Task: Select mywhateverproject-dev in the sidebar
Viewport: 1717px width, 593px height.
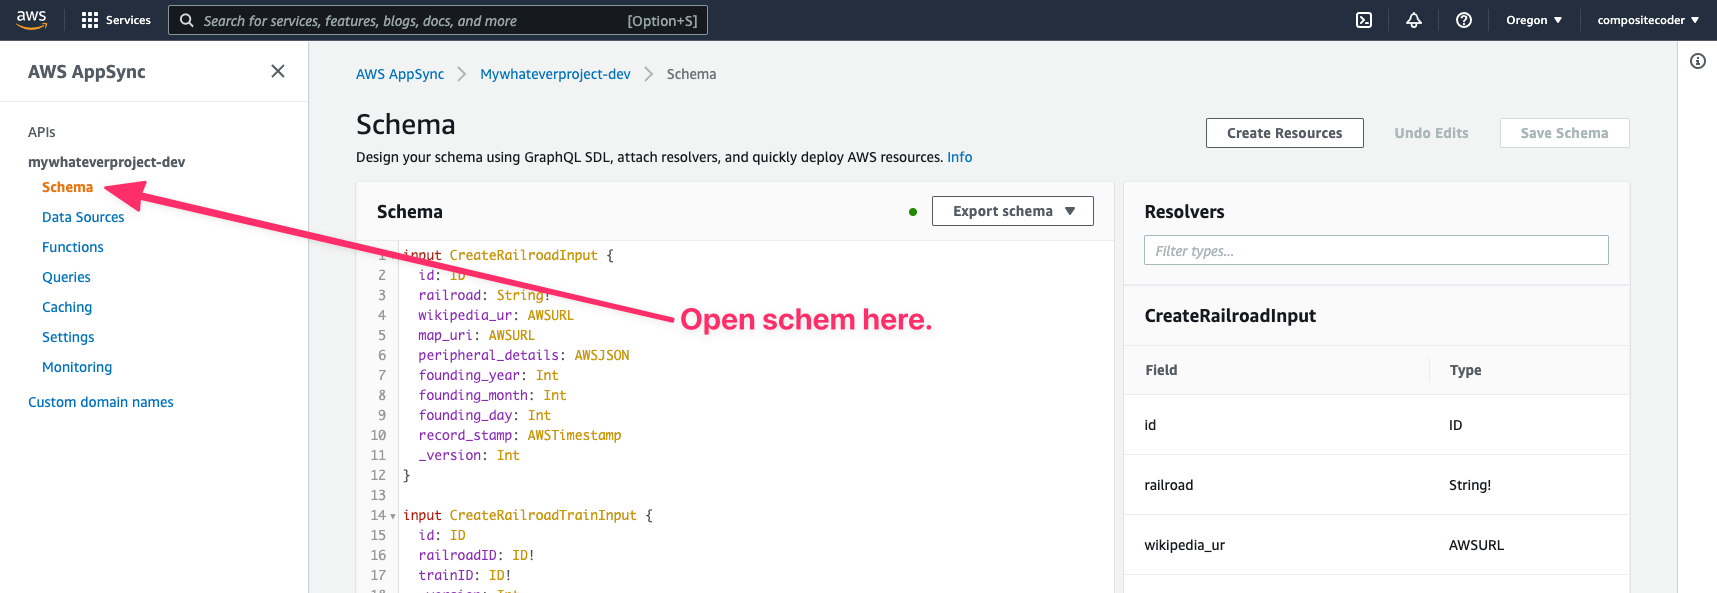Action: coord(107,162)
